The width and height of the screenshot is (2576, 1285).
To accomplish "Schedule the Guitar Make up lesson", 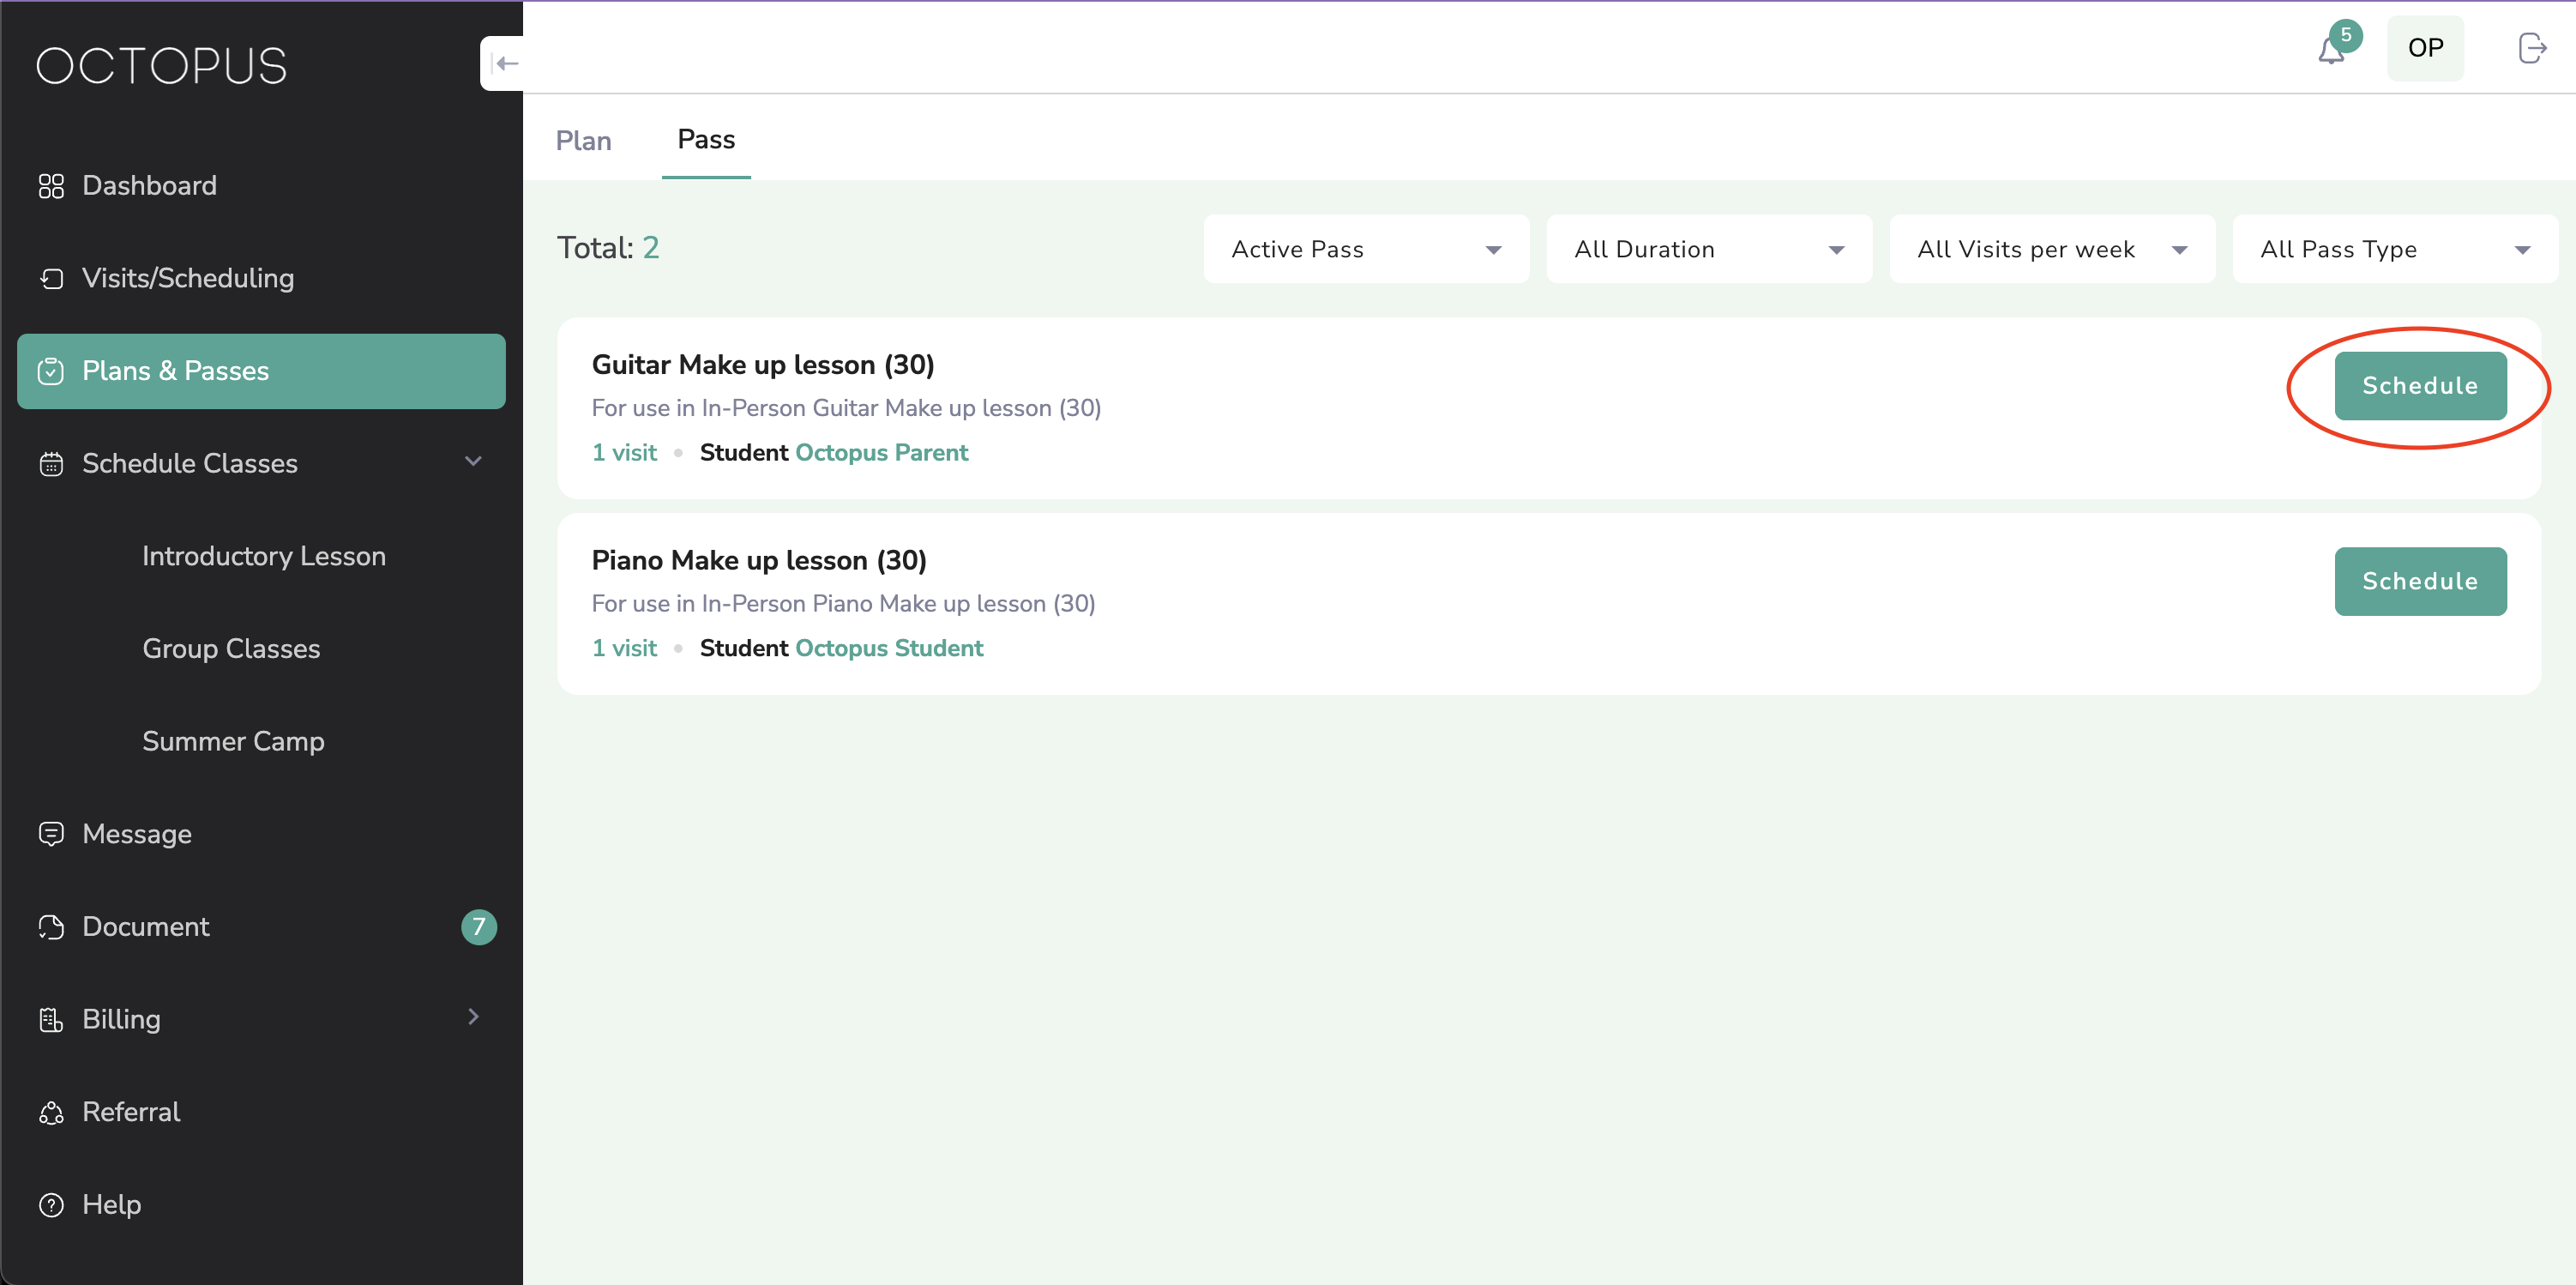I will pyautogui.click(x=2420, y=386).
